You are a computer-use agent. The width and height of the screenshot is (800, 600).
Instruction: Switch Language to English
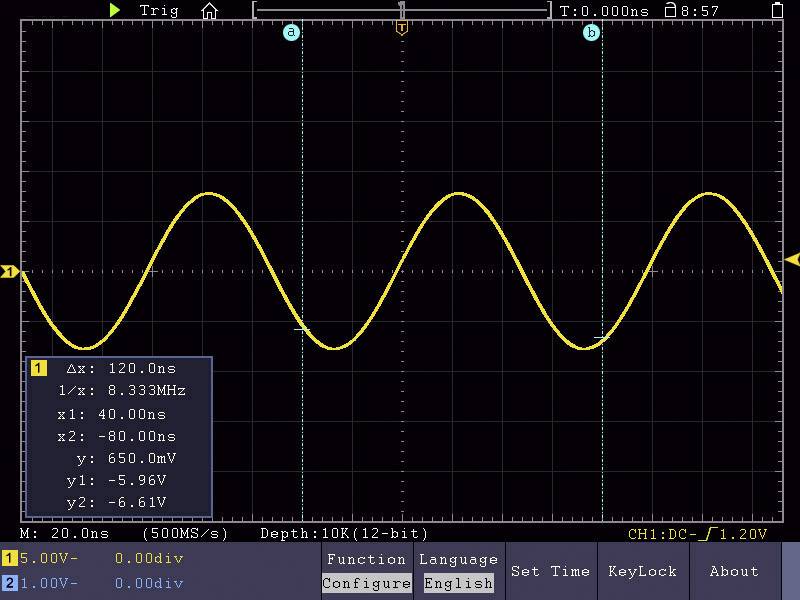(x=459, y=582)
